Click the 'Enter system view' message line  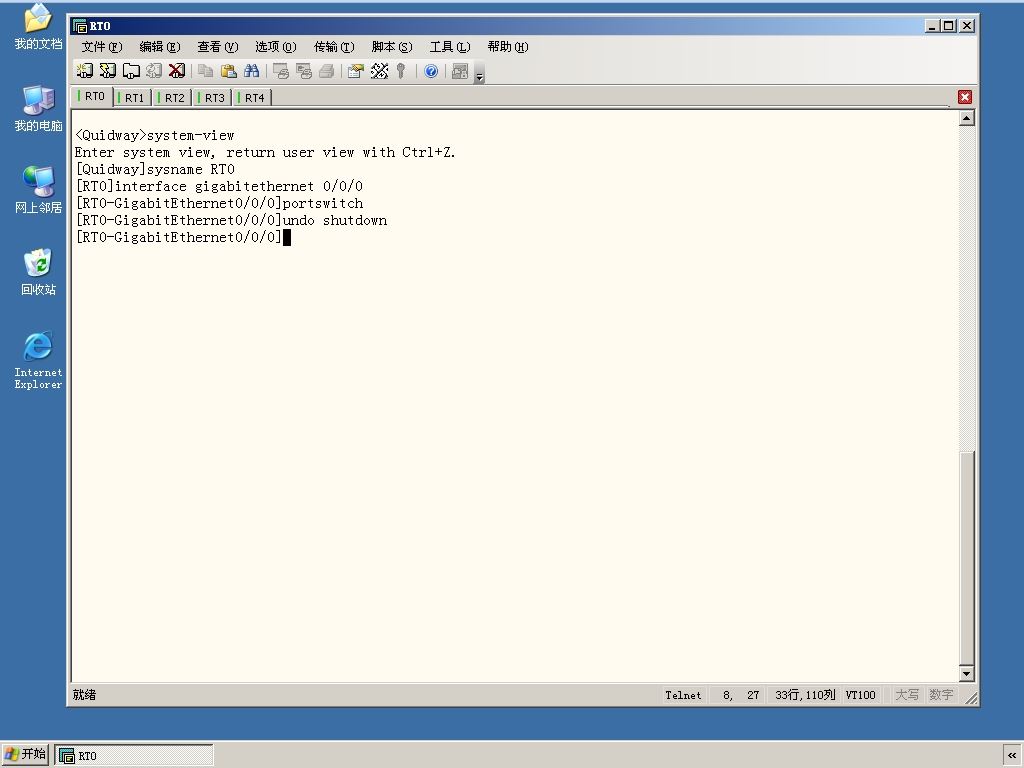click(265, 152)
